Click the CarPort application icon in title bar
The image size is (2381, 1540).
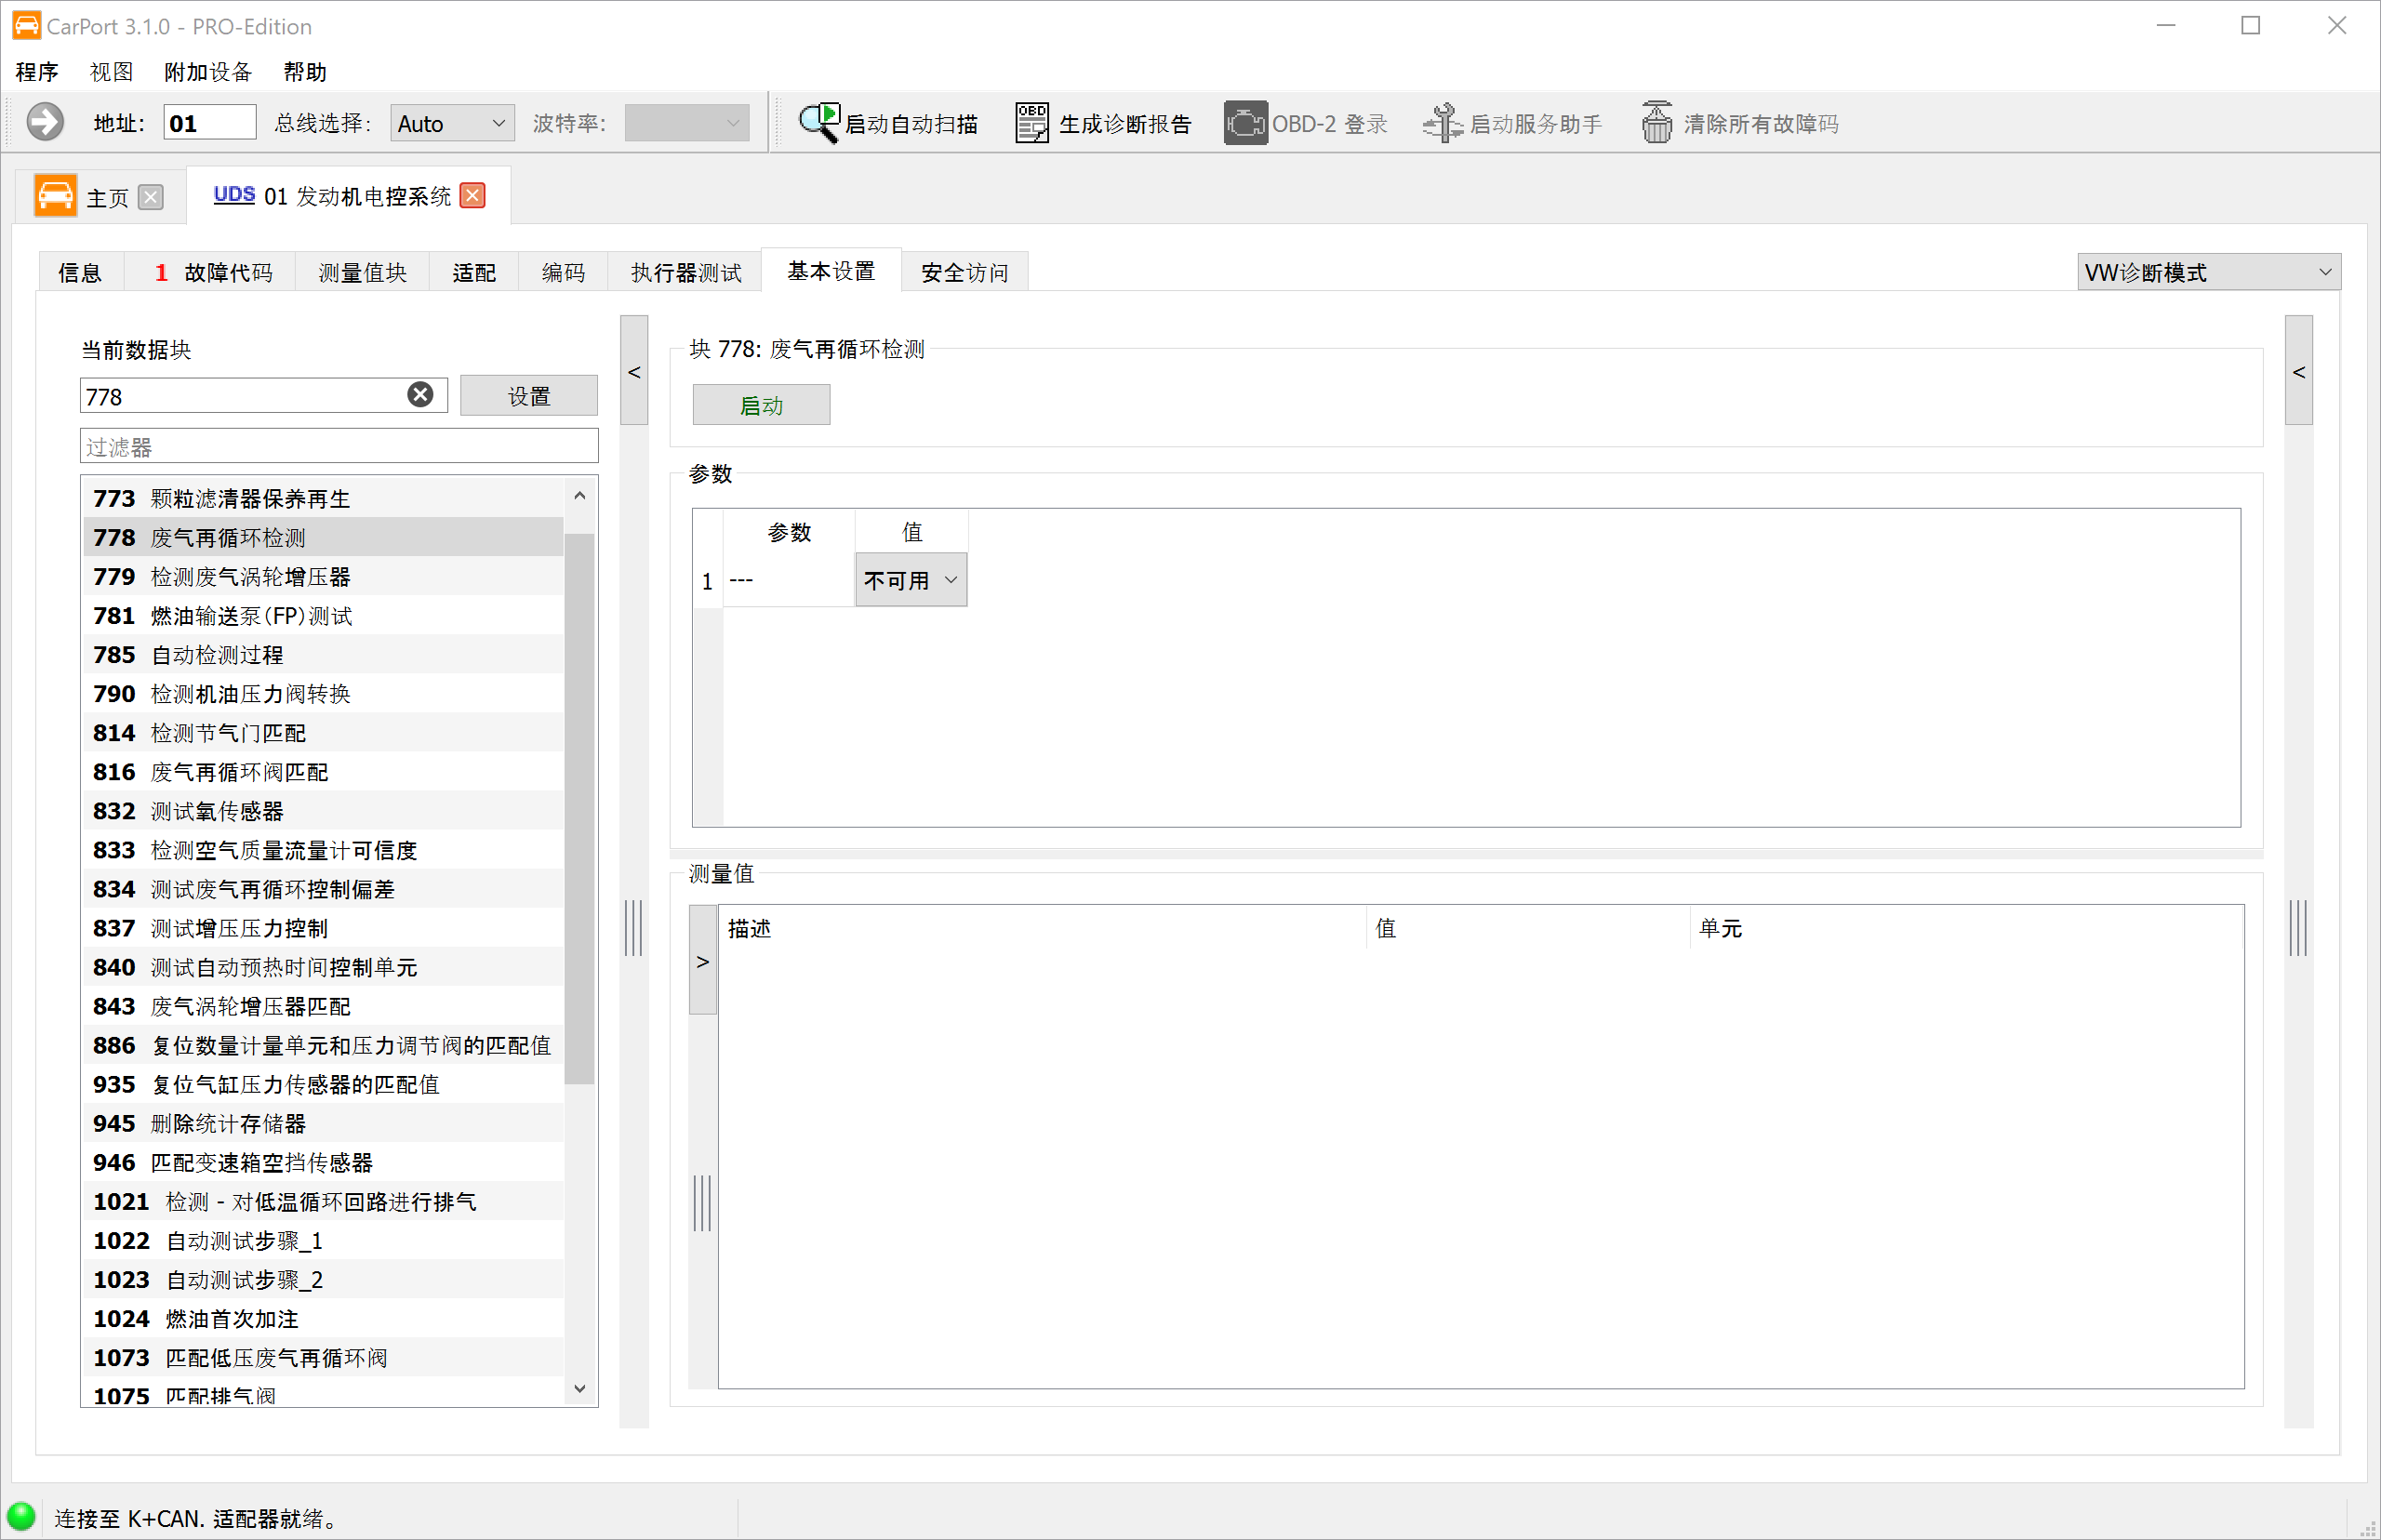click(26, 25)
